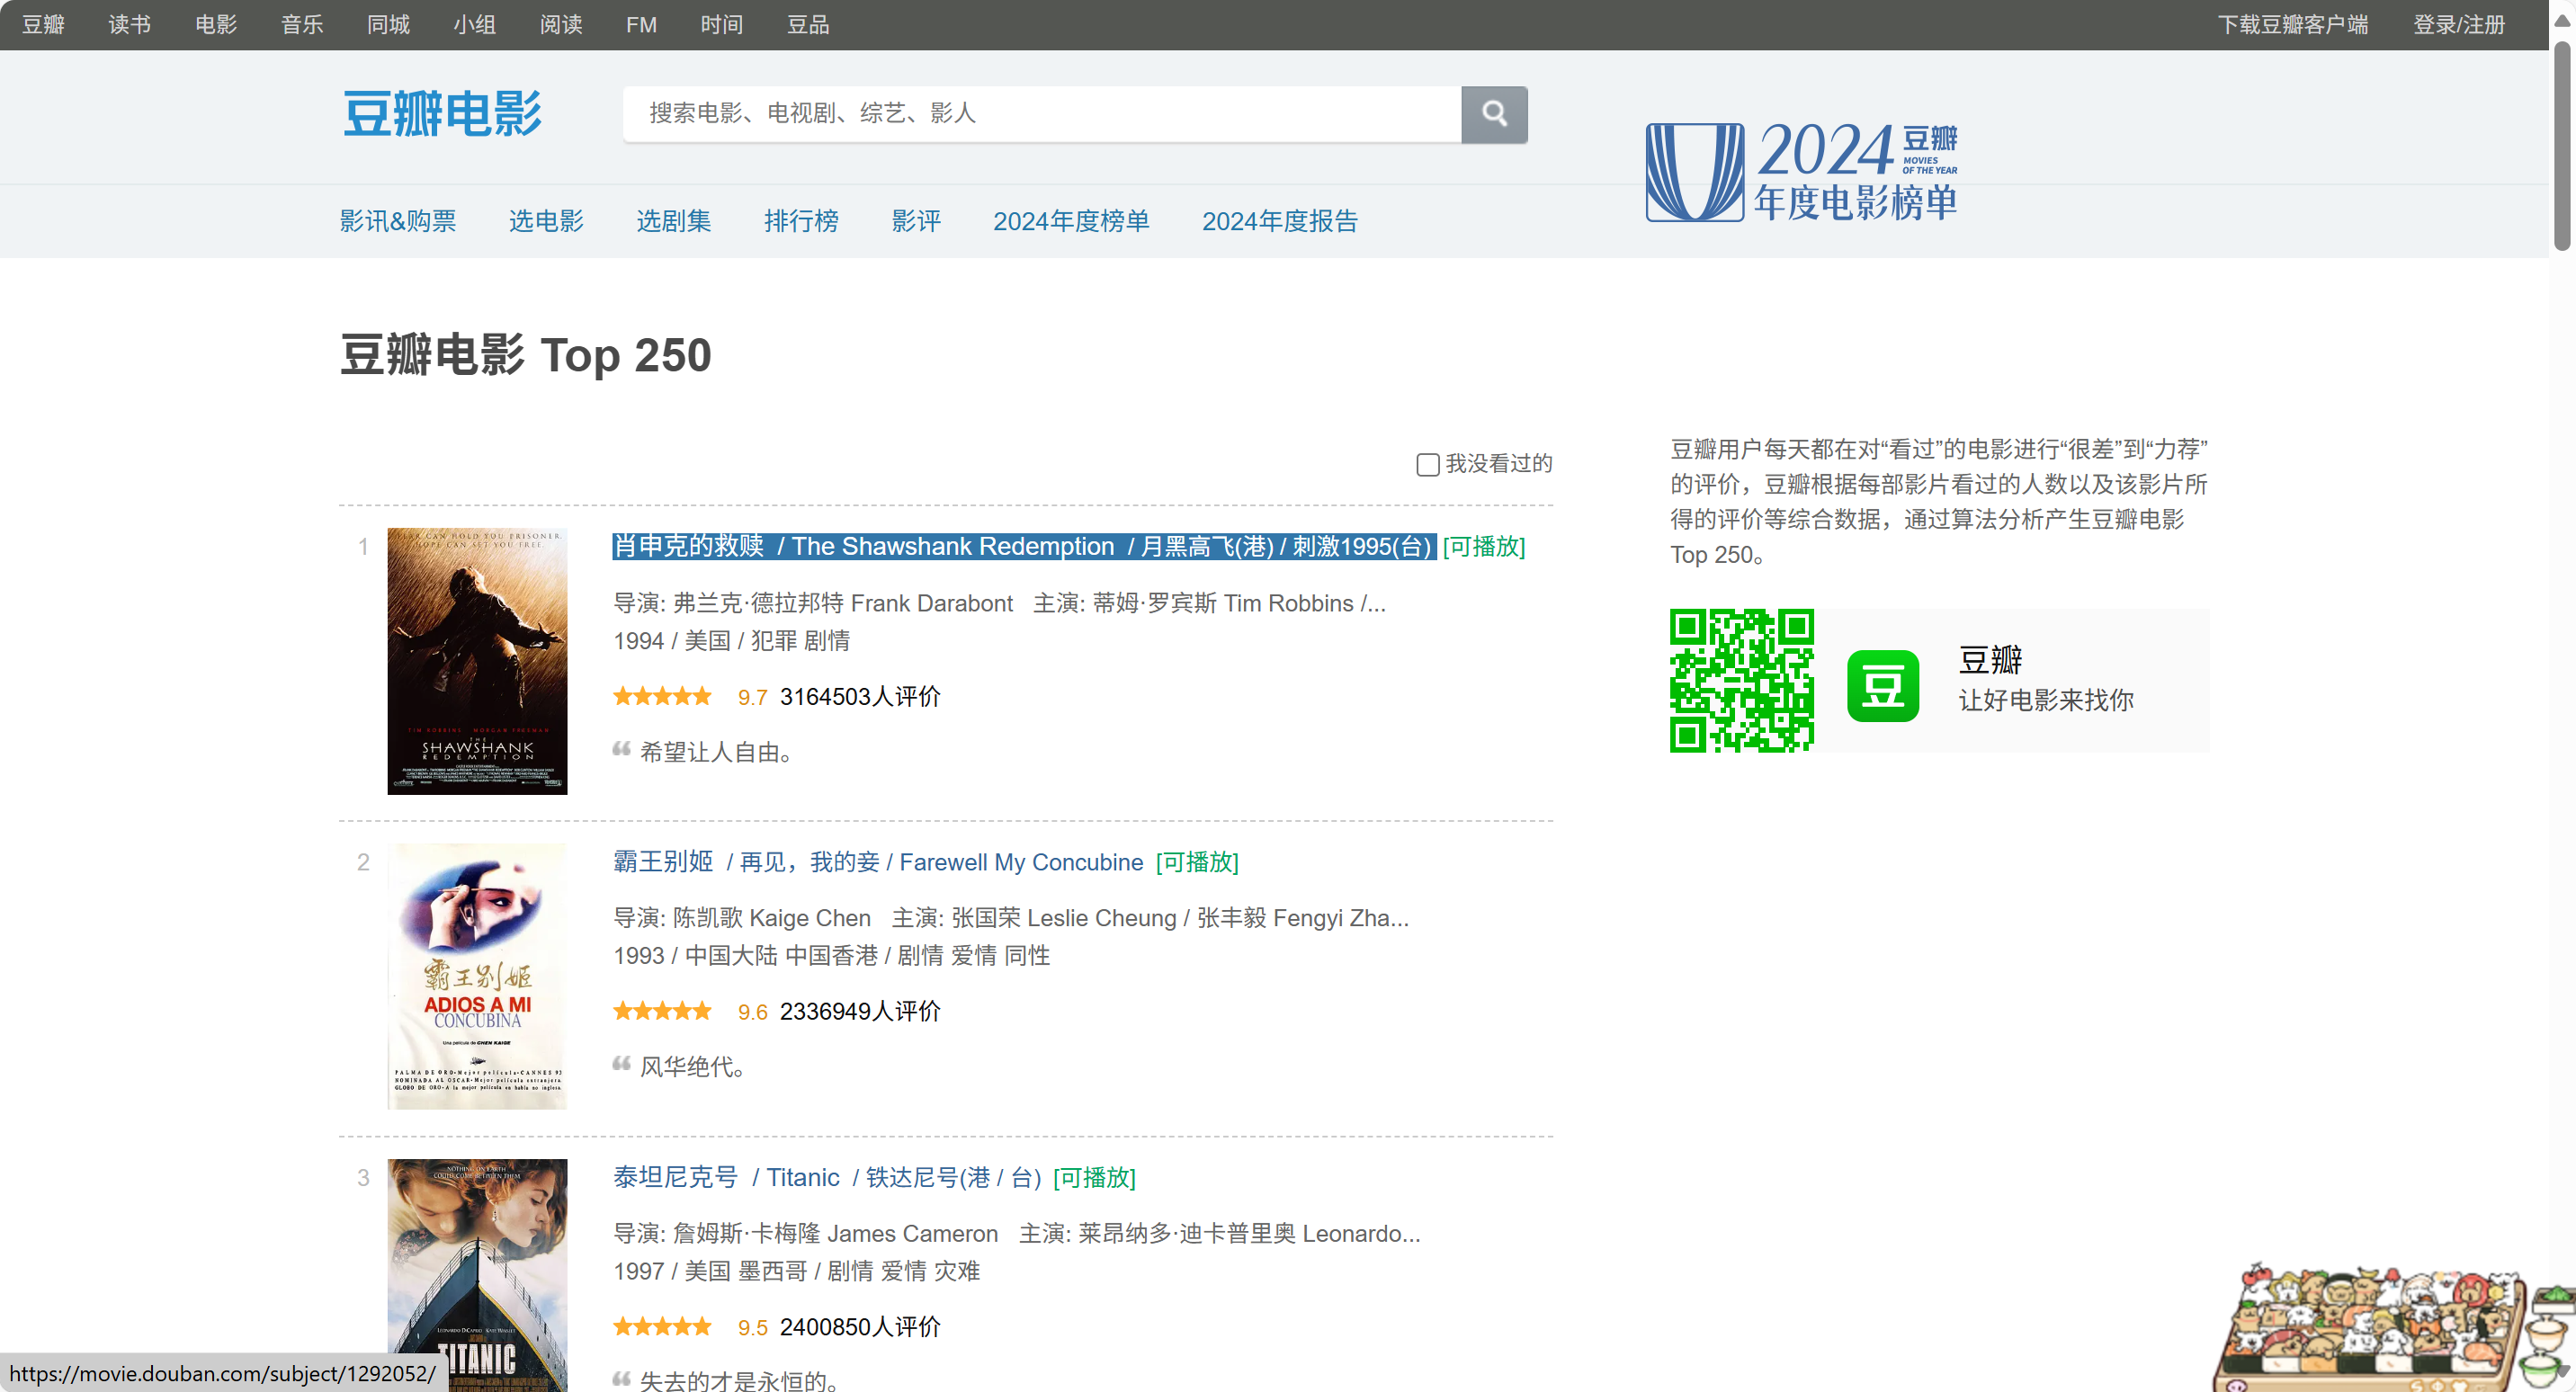Open 音乐 in the top bar
Screen dimensions: 2576x1392
click(302, 24)
